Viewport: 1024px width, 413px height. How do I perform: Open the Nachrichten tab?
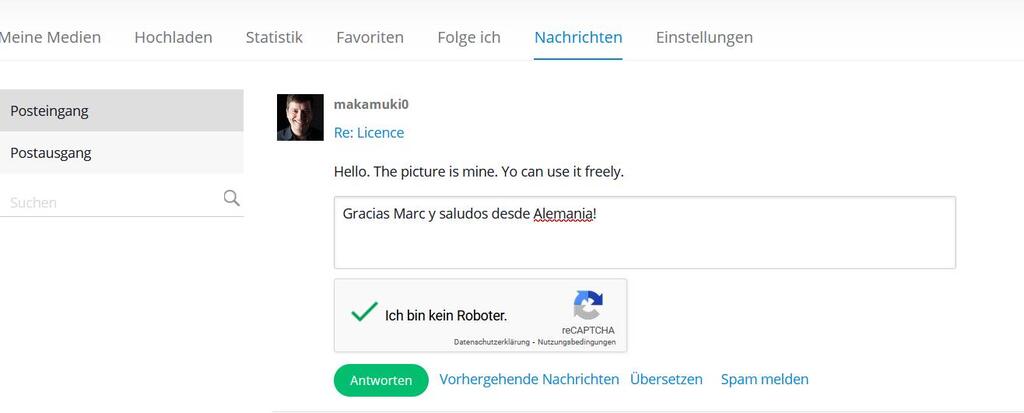(x=578, y=37)
